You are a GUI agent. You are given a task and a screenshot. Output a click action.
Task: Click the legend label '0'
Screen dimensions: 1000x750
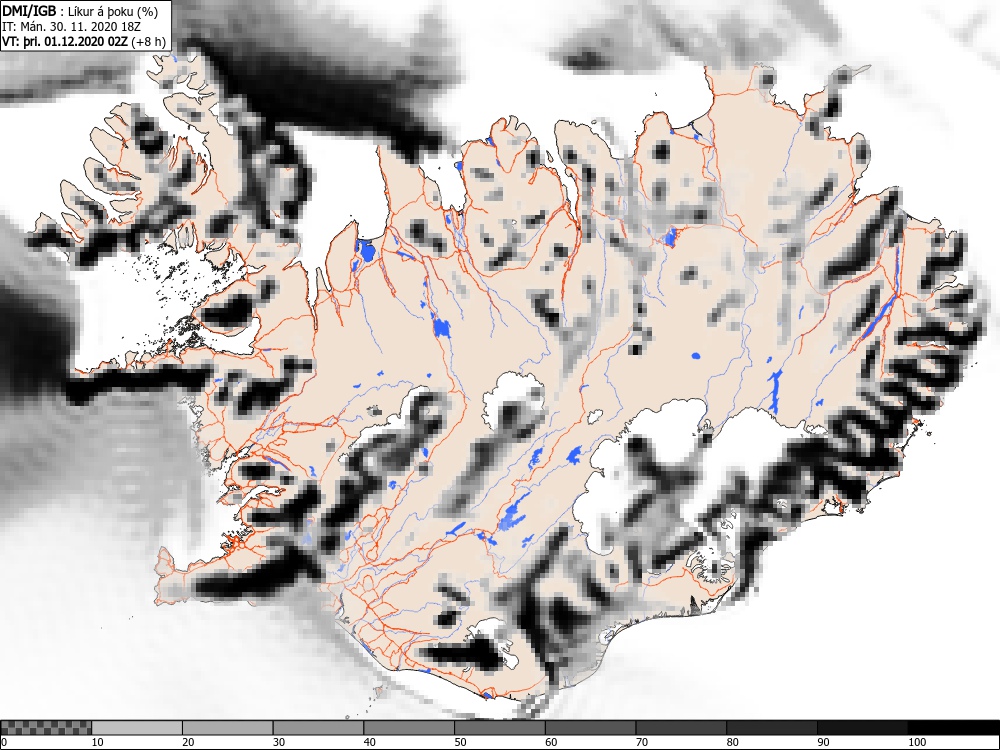point(4,742)
